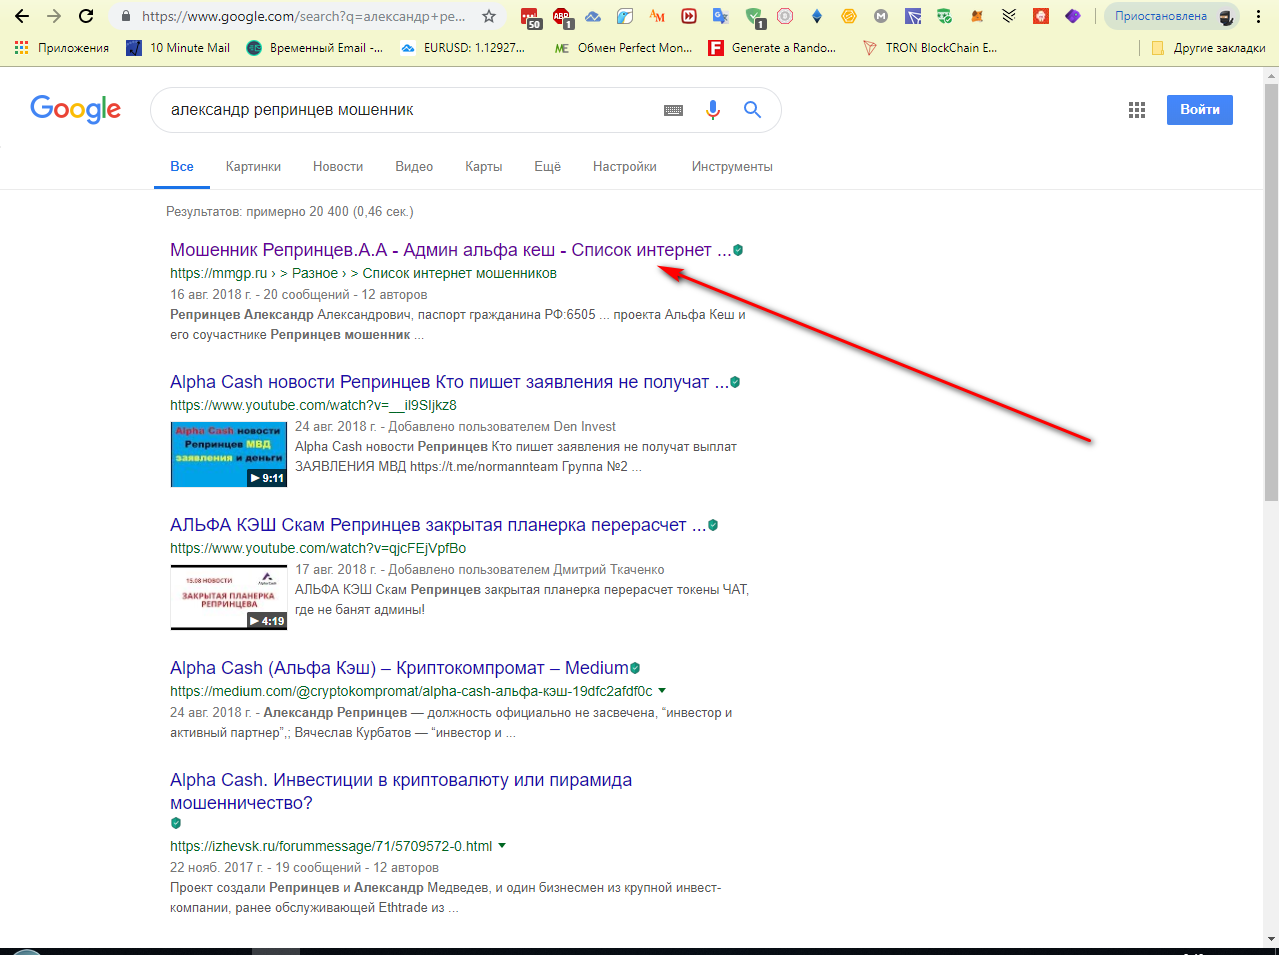Expand the arrow next to the medium.com URL
1279x955 pixels.
pyautogui.click(x=662, y=691)
